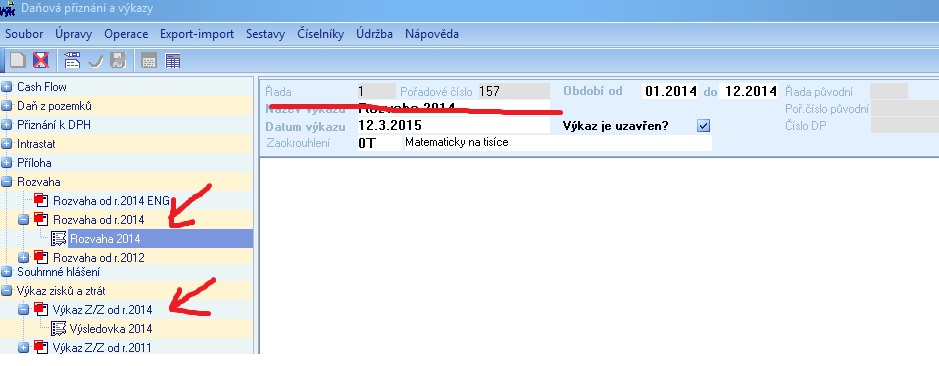Click the gray calculator toolbar icon
Image resolution: width=939 pixels, height=366 pixels.
pyautogui.click(x=148, y=61)
